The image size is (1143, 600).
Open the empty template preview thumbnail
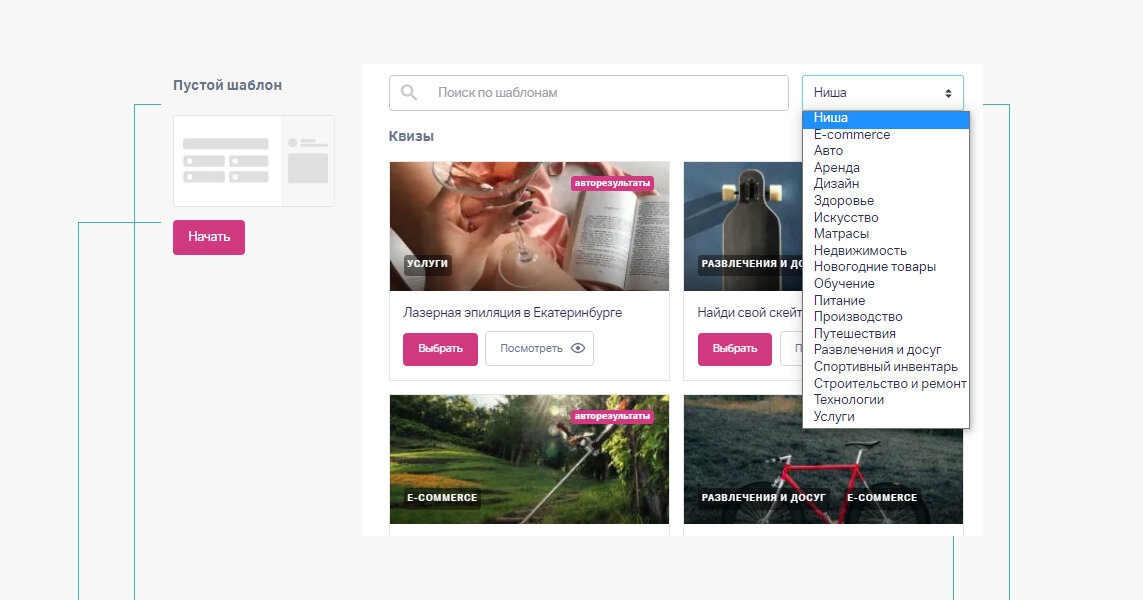(254, 161)
